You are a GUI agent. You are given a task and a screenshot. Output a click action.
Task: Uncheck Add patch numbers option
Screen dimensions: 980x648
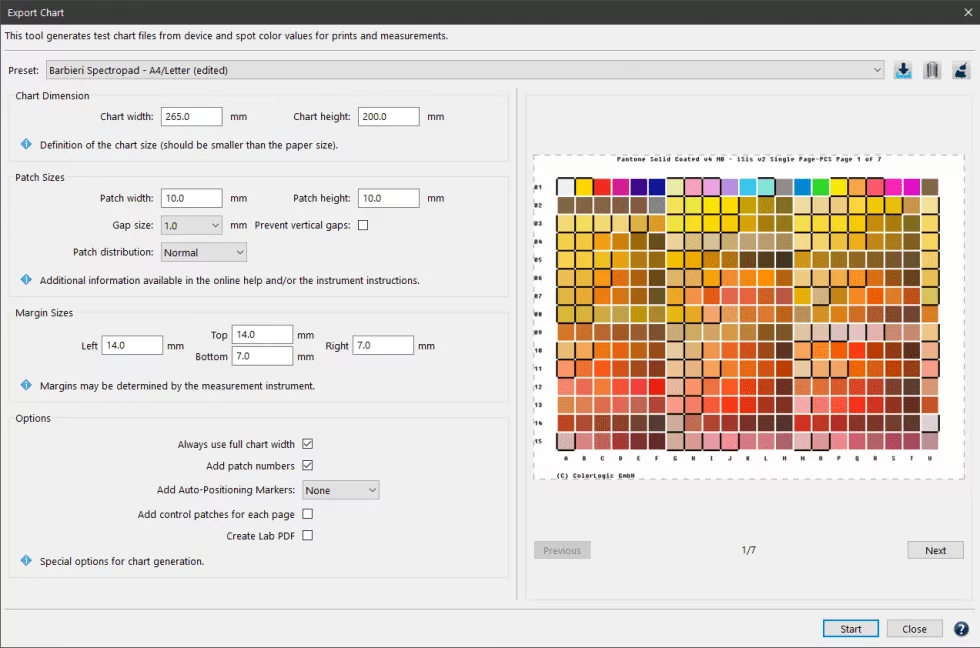[x=308, y=466]
